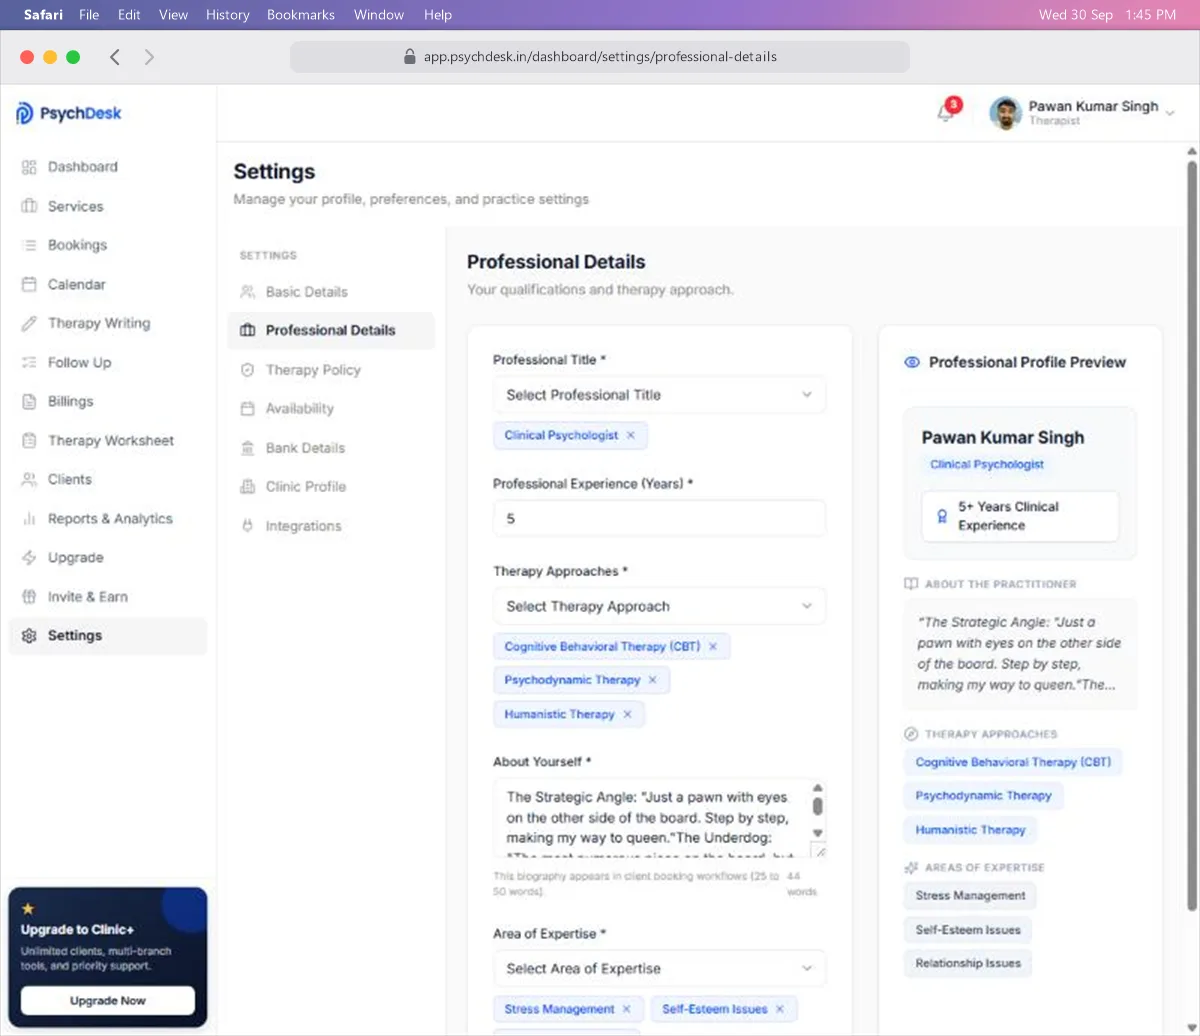The image size is (1200, 1036).
Task: Click the page vertical scrollbar
Action: (1191, 535)
